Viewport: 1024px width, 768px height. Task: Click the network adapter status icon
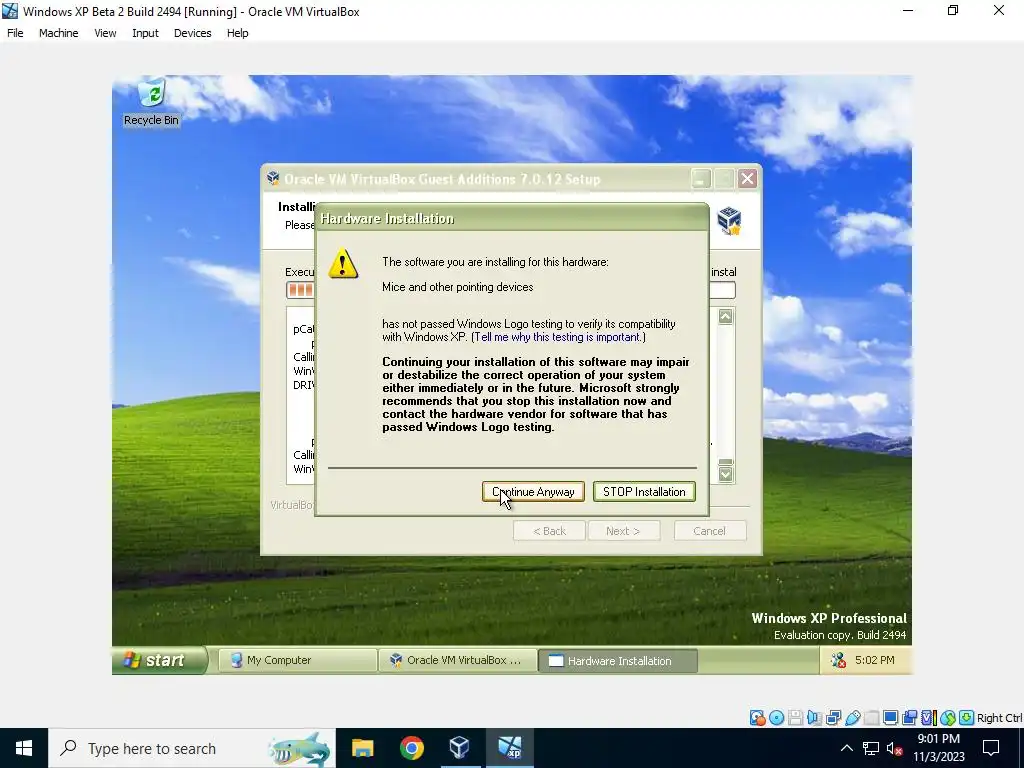pos(833,718)
